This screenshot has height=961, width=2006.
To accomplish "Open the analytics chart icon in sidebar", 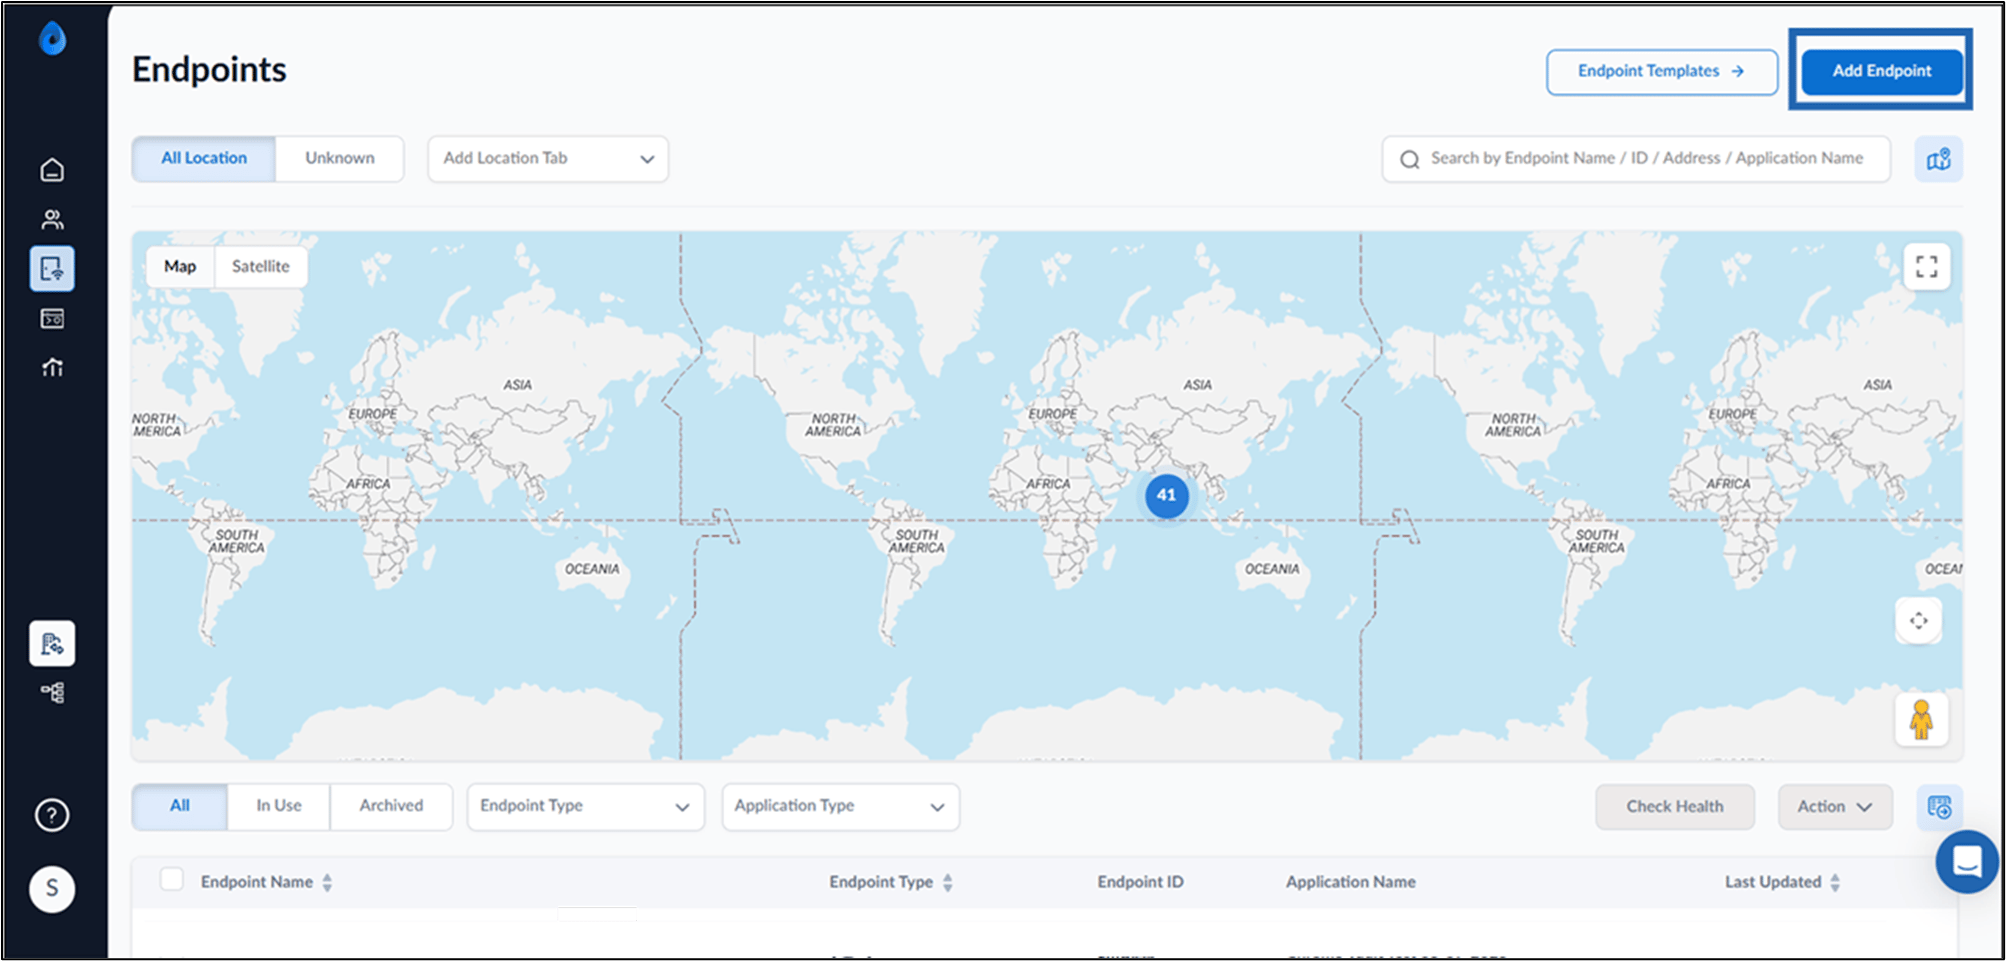I will [x=52, y=367].
